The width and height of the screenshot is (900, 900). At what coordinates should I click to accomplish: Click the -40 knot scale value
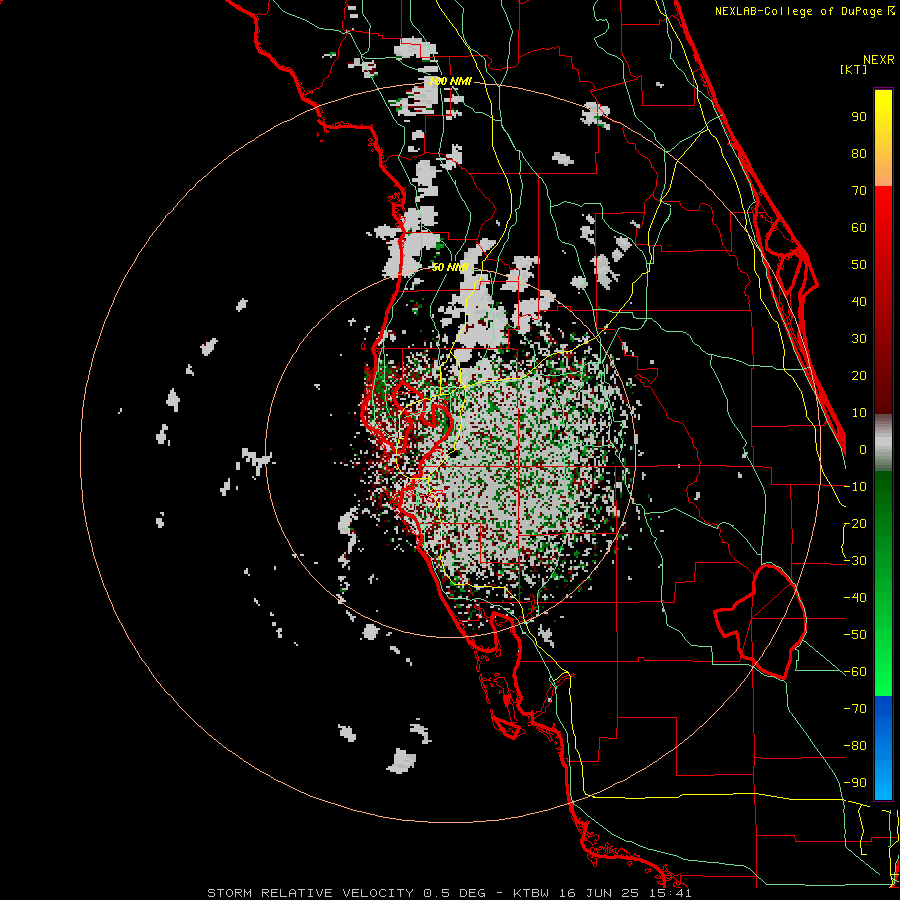tap(855, 598)
